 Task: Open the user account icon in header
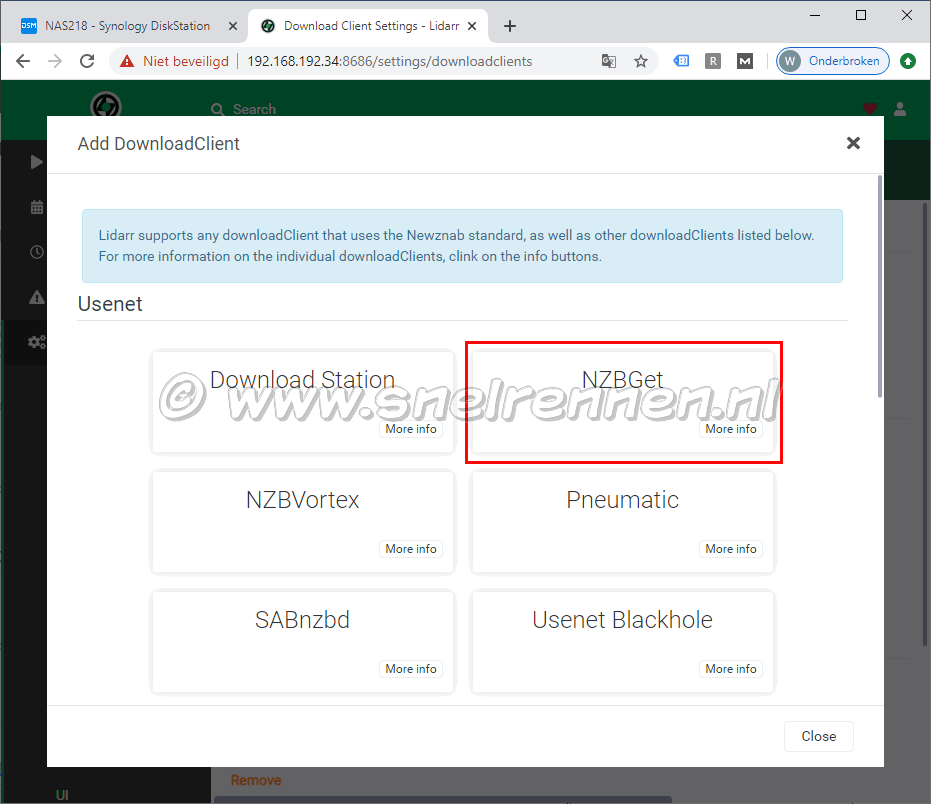tap(900, 109)
